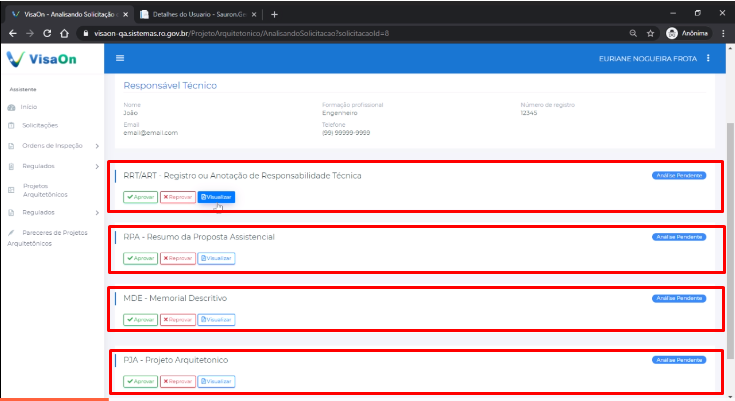Close the Detalhes do Usuario tab
Viewport: 735px width, 401px height.
[x=254, y=15]
